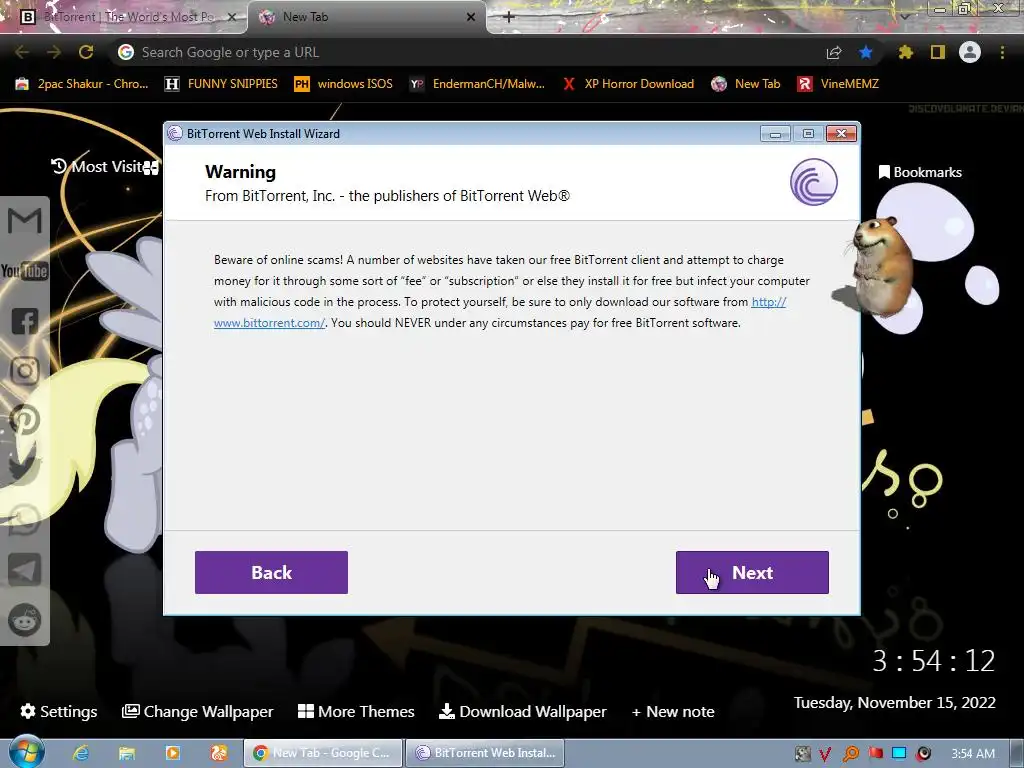Click the system clock showing 3:54 AM

pos(972,754)
